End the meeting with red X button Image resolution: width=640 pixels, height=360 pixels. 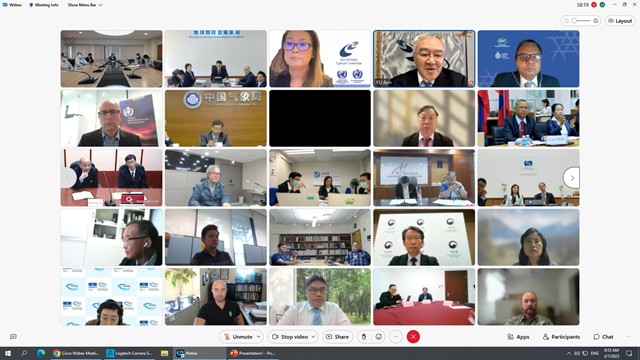(413, 337)
